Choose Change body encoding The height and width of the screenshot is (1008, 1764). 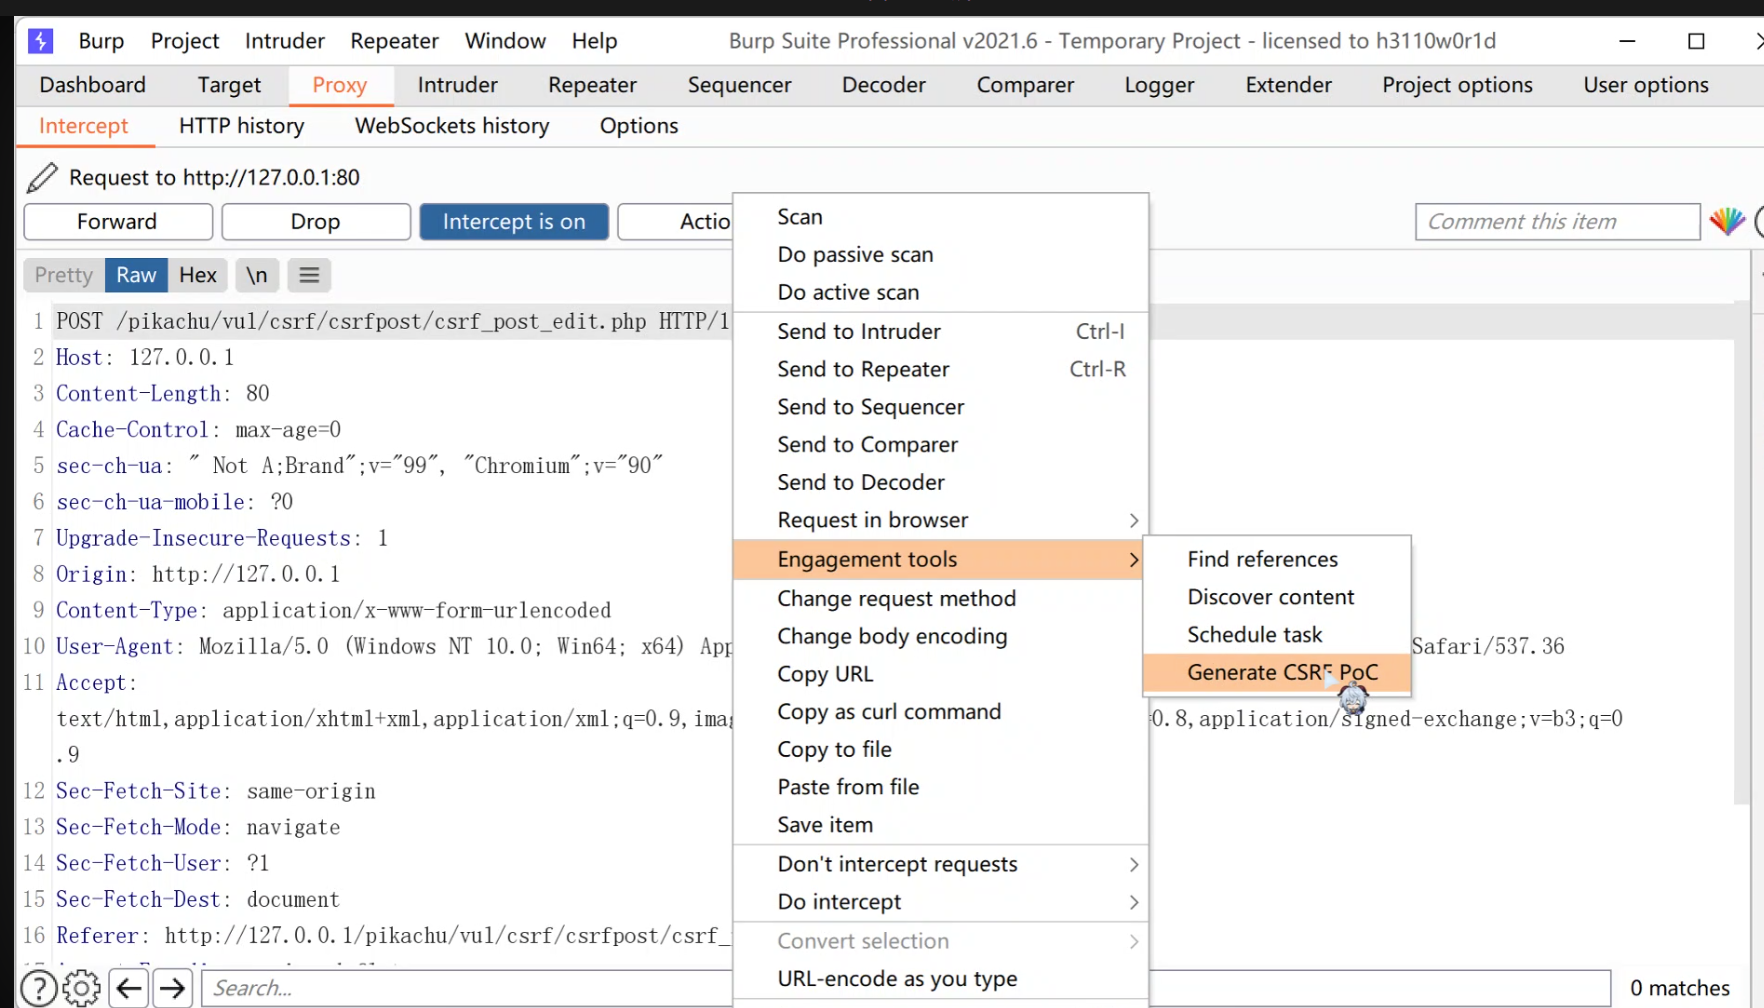pyautogui.click(x=940, y=636)
